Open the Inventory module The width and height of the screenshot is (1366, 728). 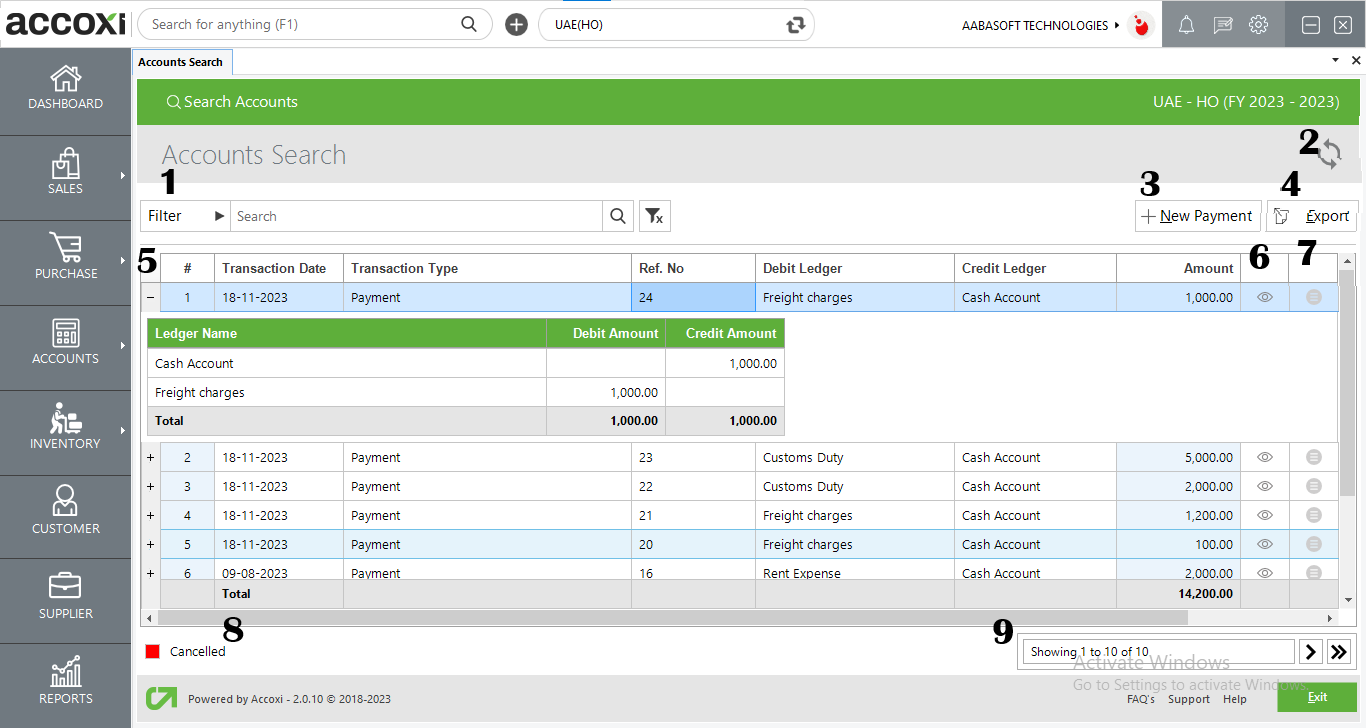coord(65,432)
